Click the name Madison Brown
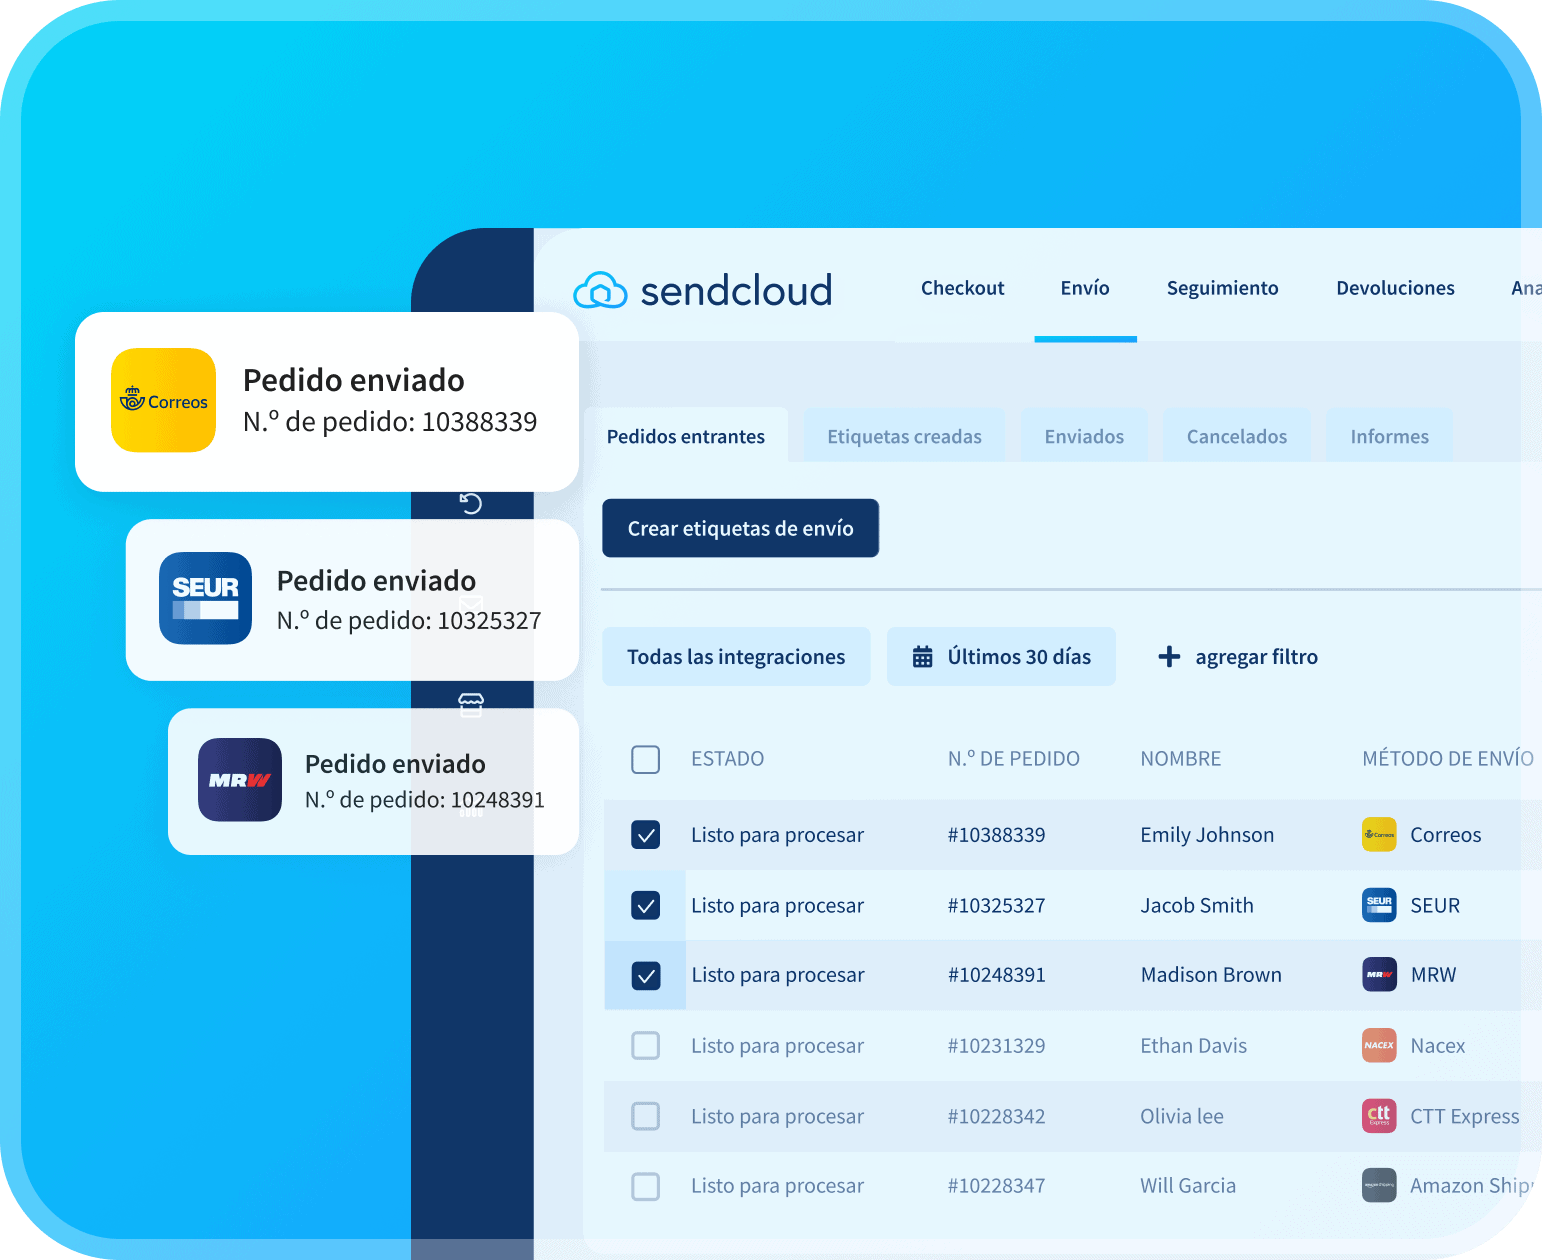The width and height of the screenshot is (1542, 1260). (1211, 975)
